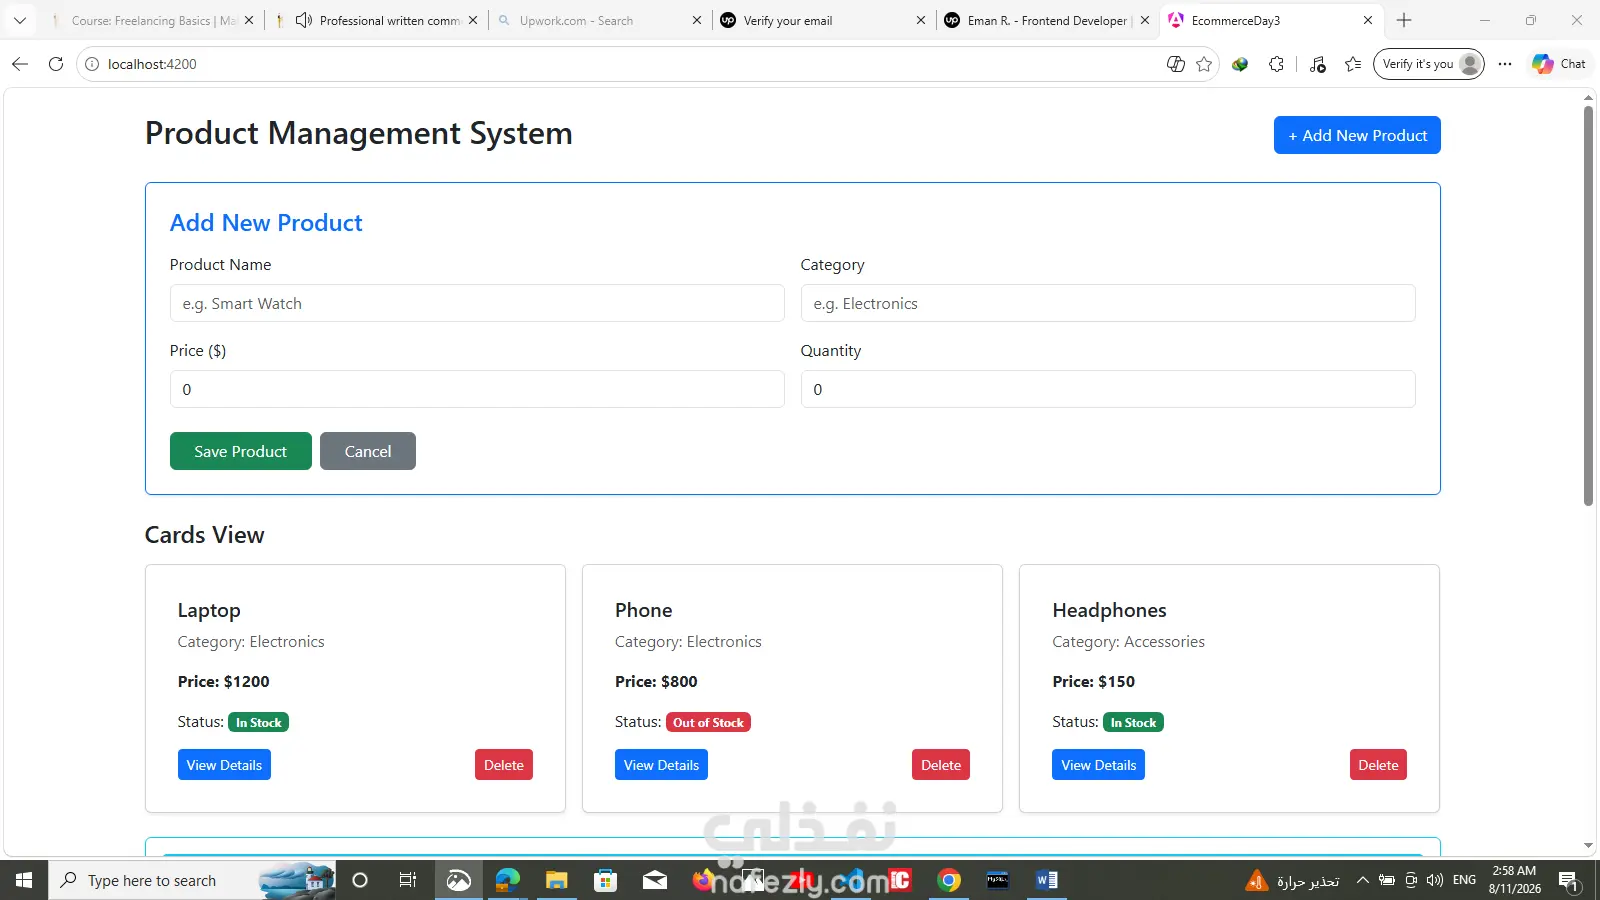Click into the Quantity field
Image resolution: width=1600 pixels, height=900 pixels.
coord(1108,389)
